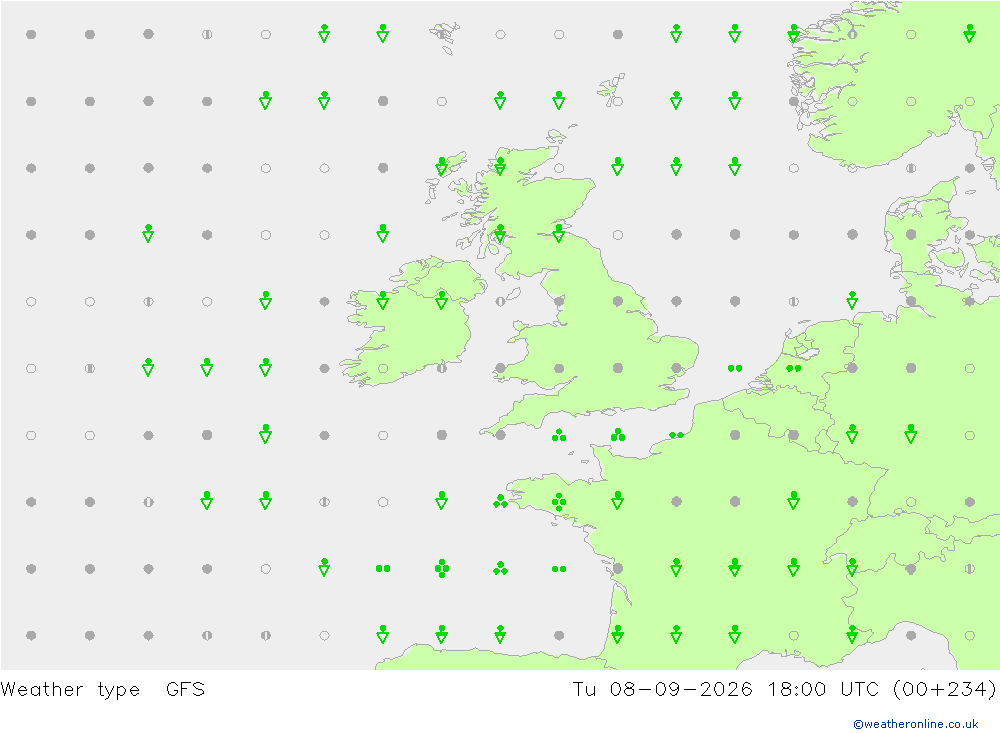Image resolution: width=1000 pixels, height=733 pixels.
Task: Select the four-dot heavy rain symbol over Brittany
Action: coord(559,502)
